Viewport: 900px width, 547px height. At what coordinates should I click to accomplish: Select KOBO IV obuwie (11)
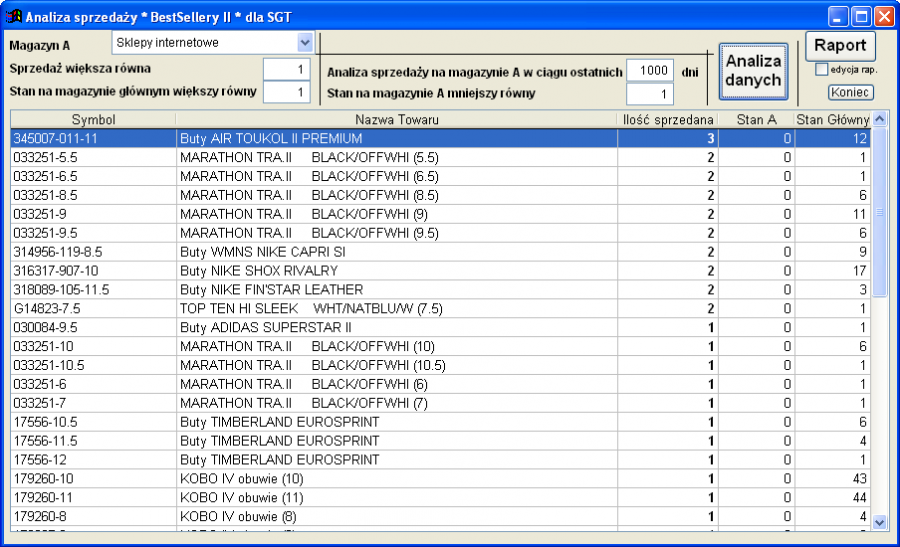(242, 498)
